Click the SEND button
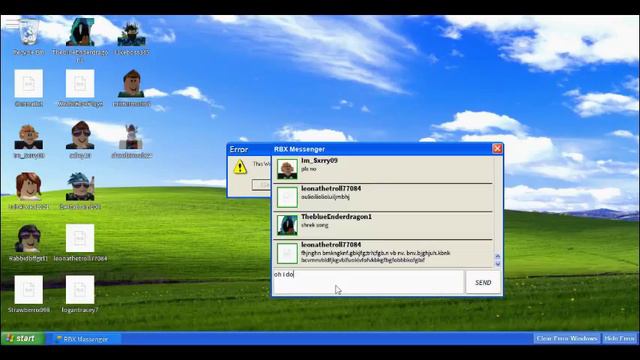The width and height of the screenshot is (640, 360). (x=483, y=282)
